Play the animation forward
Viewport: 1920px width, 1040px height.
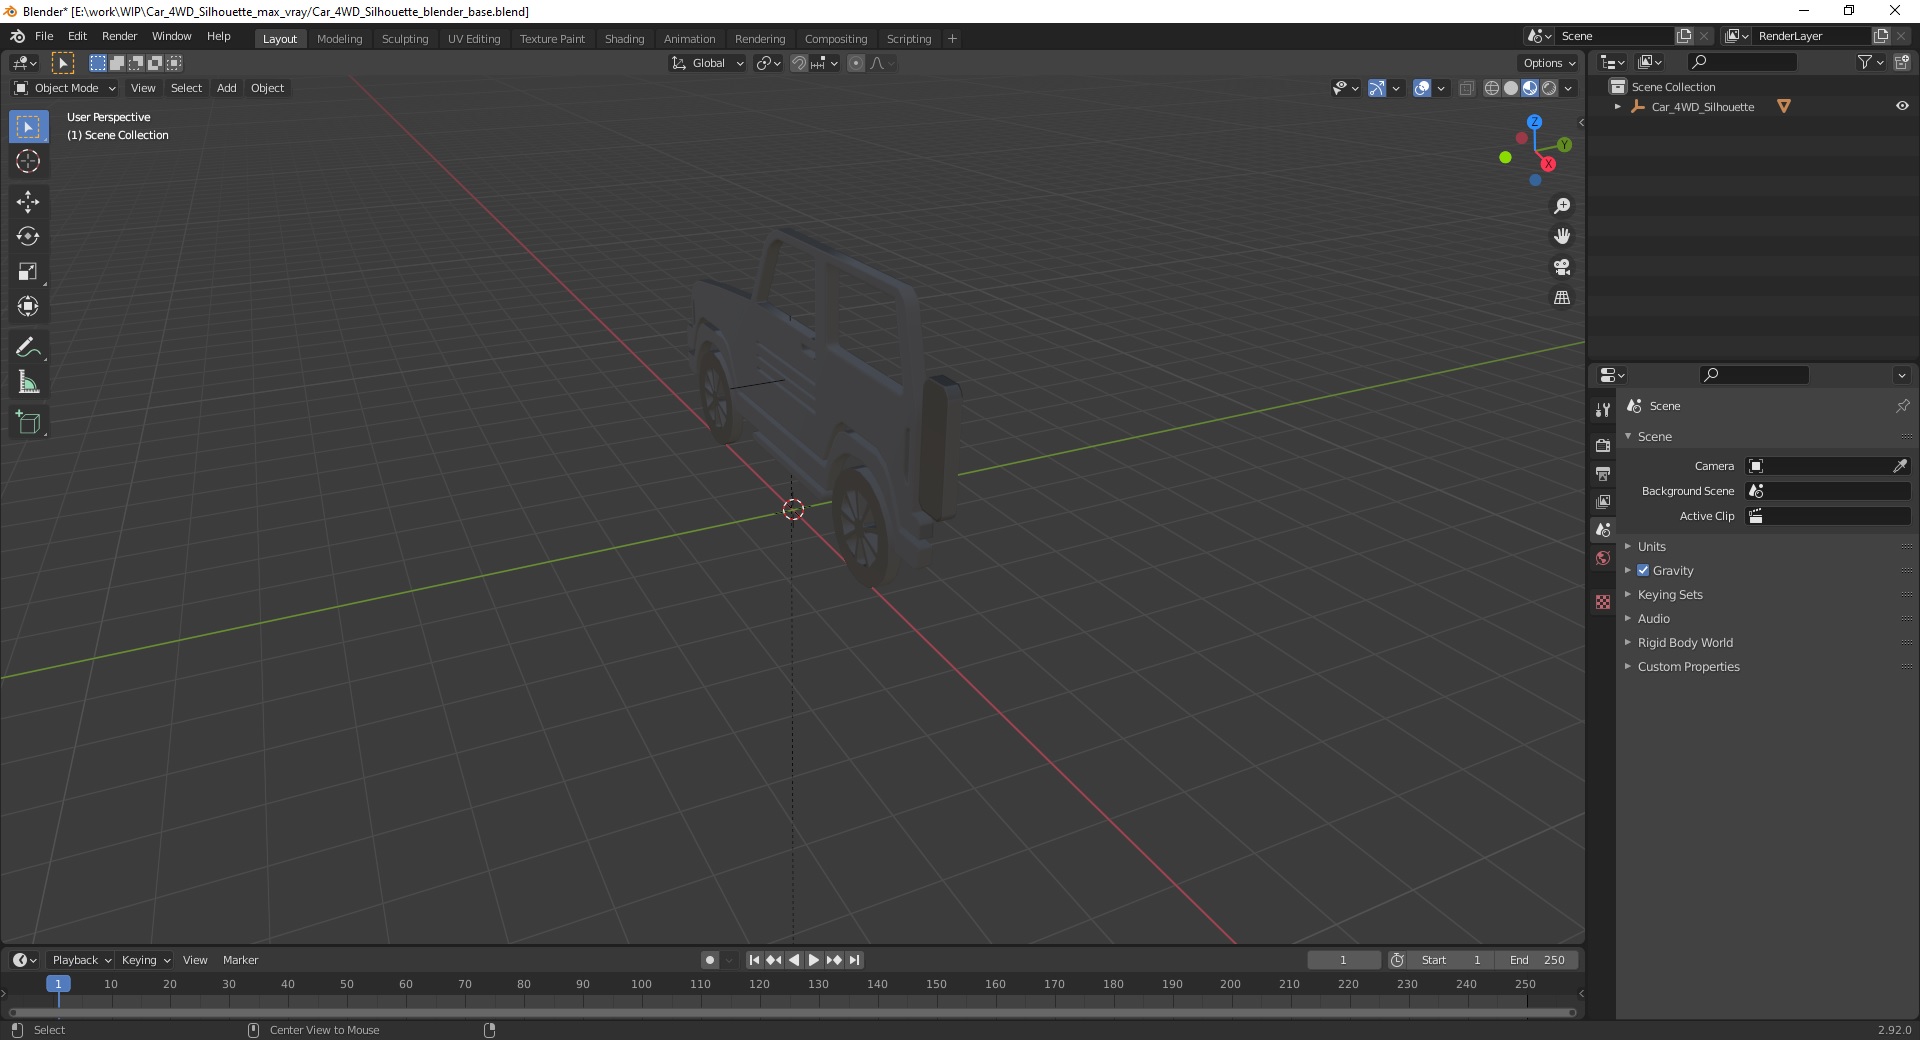tap(814, 960)
